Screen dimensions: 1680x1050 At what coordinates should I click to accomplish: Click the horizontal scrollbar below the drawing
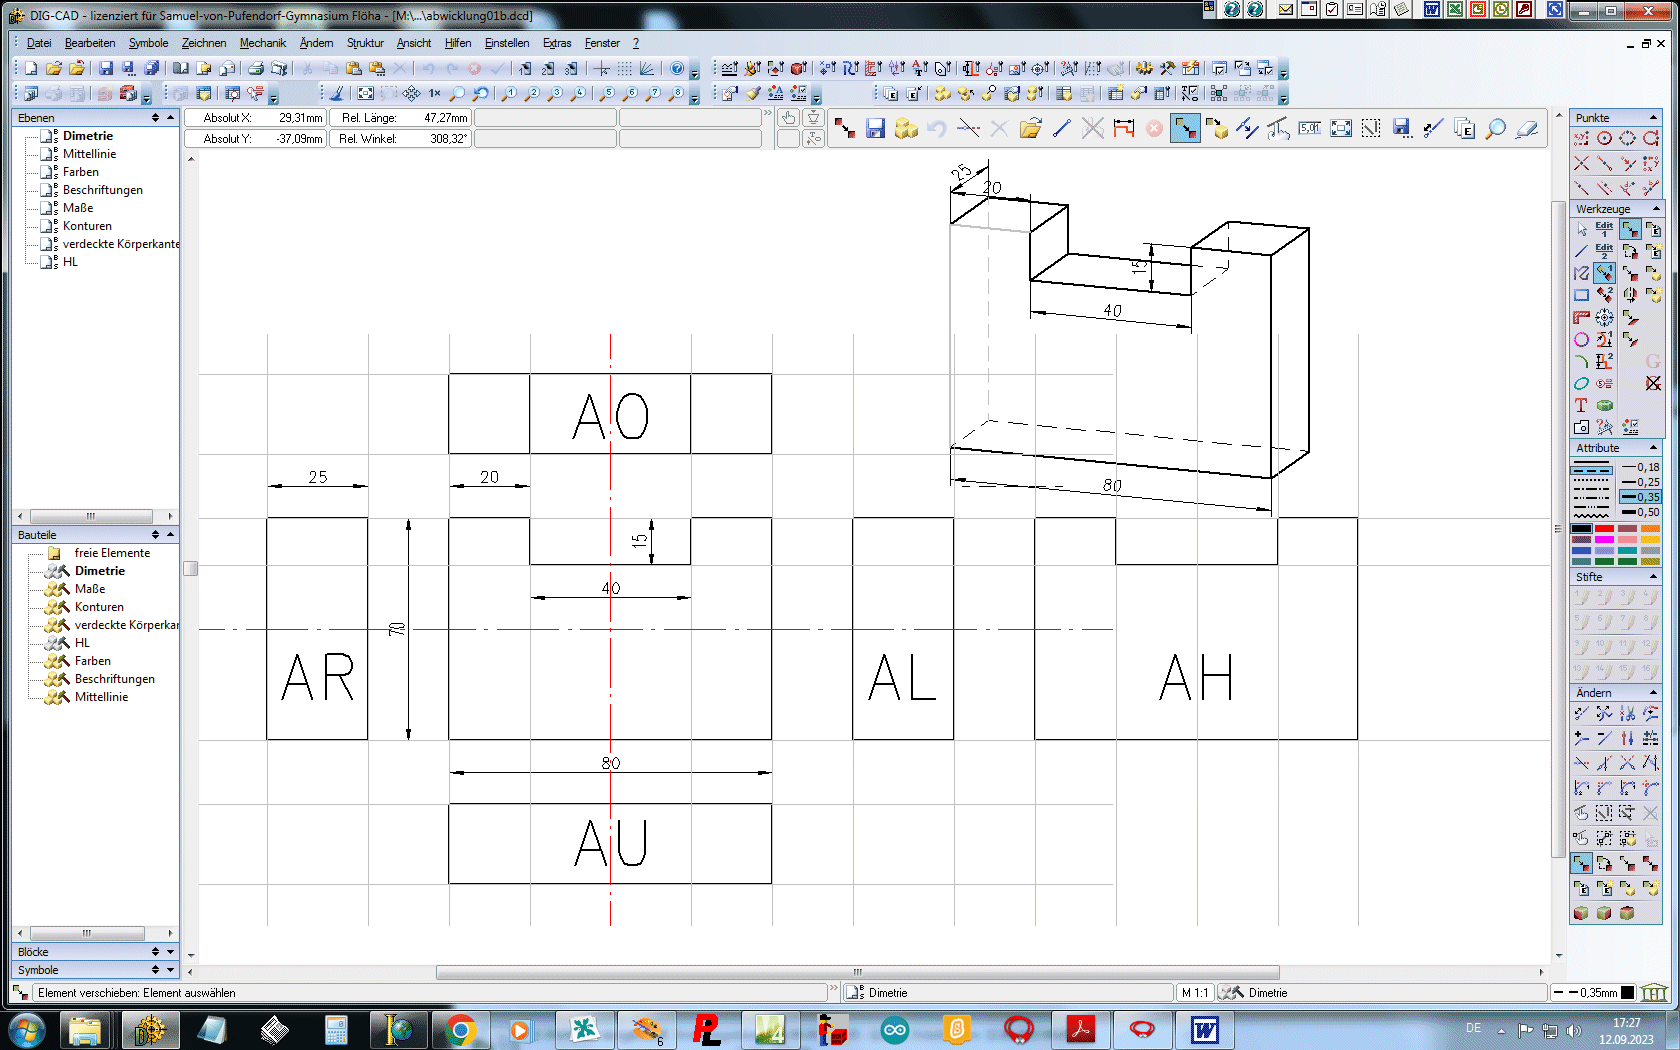click(857, 972)
